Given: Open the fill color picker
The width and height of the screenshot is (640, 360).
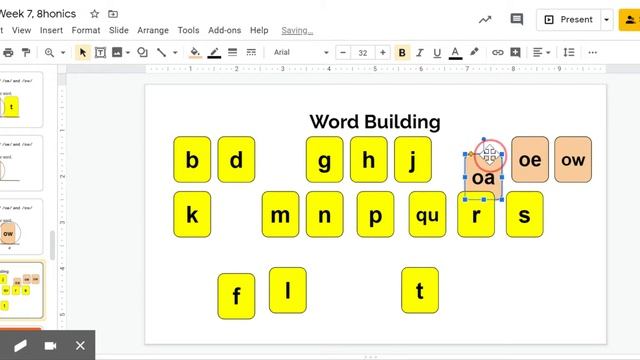Looking at the screenshot, I should coord(195,53).
